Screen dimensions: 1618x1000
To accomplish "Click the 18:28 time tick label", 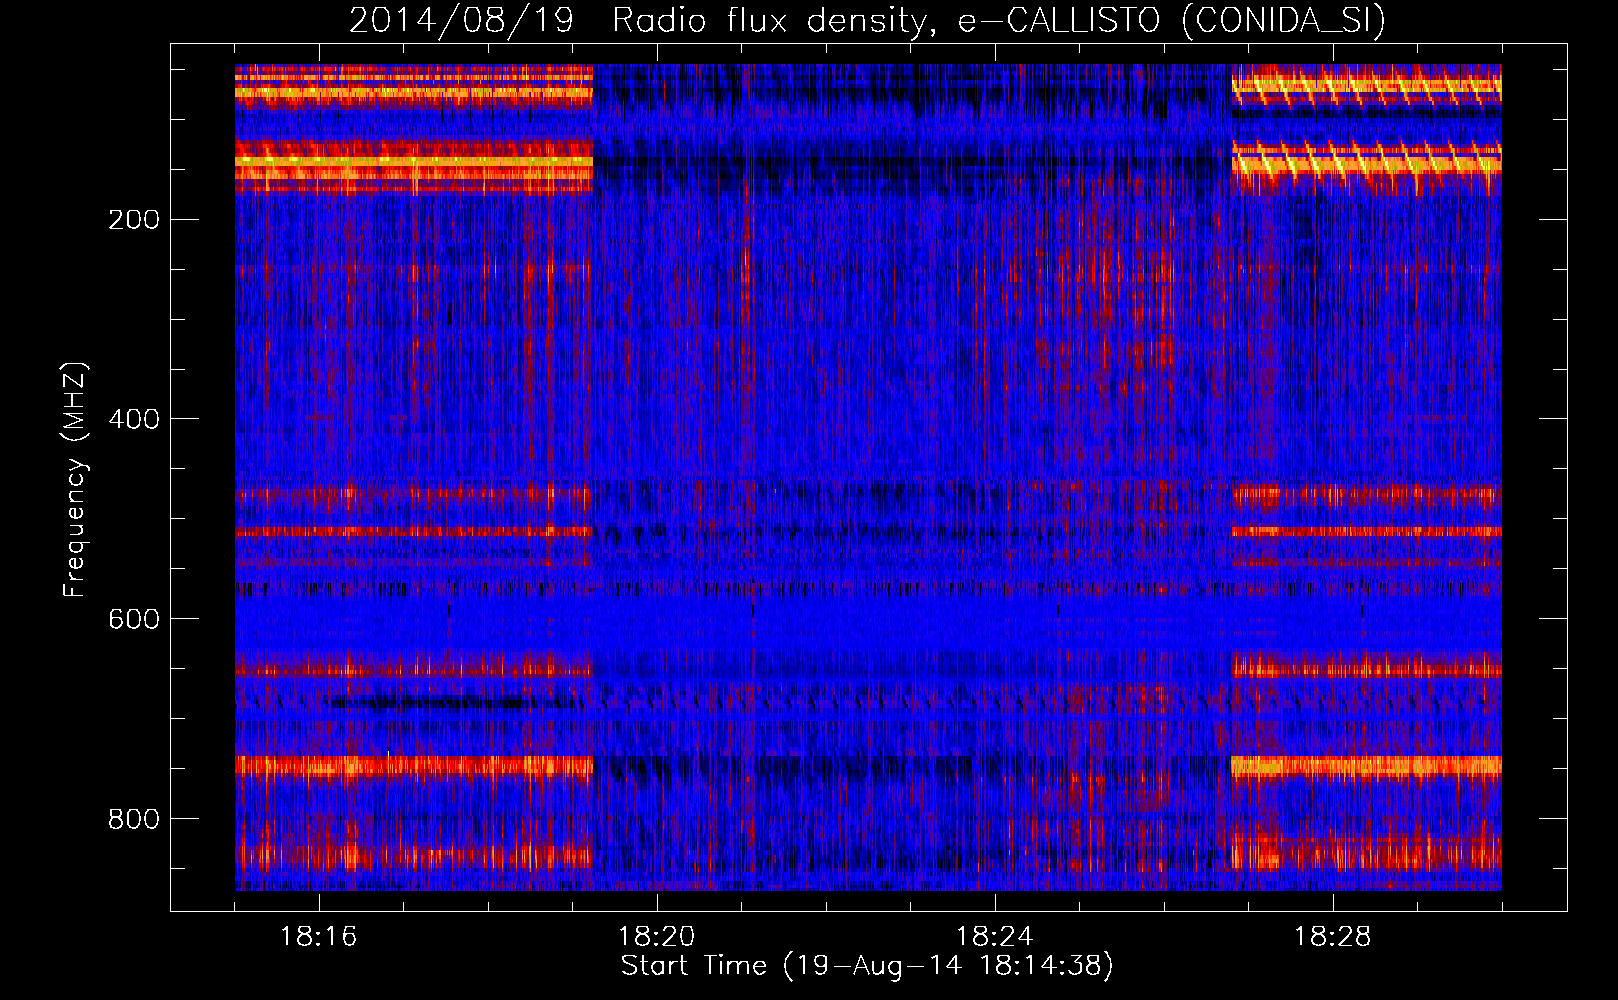I will coord(1333,937).
